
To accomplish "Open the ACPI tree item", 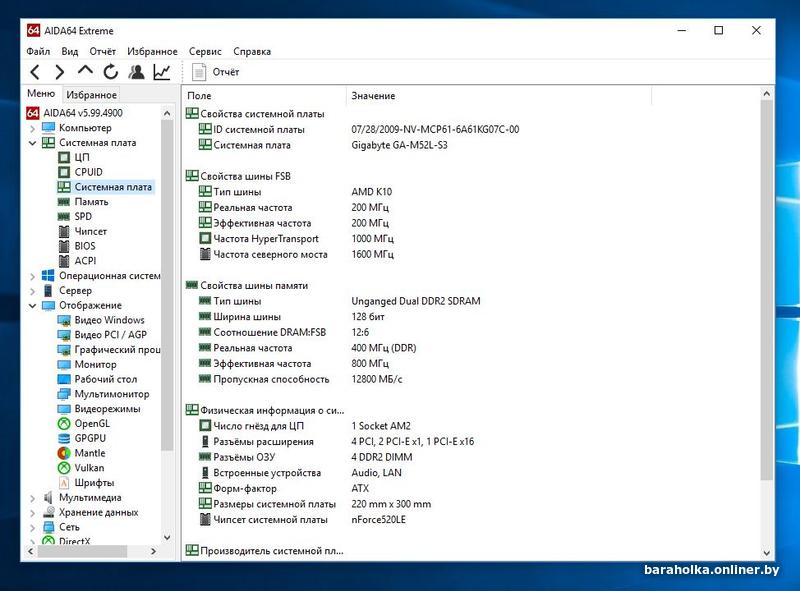I will 85,261.
